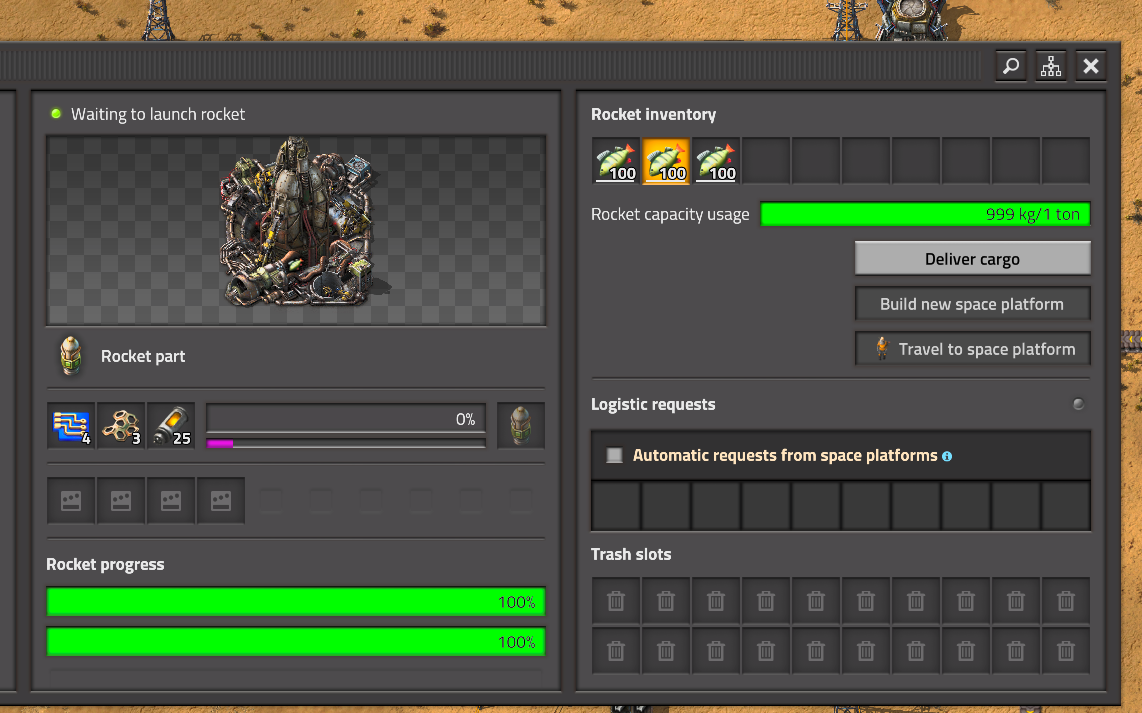The width and height of the screenshot is (1142, 713).
Task: Select the highlighted fish stack in rocket inventory
Action: coord(666,161)
